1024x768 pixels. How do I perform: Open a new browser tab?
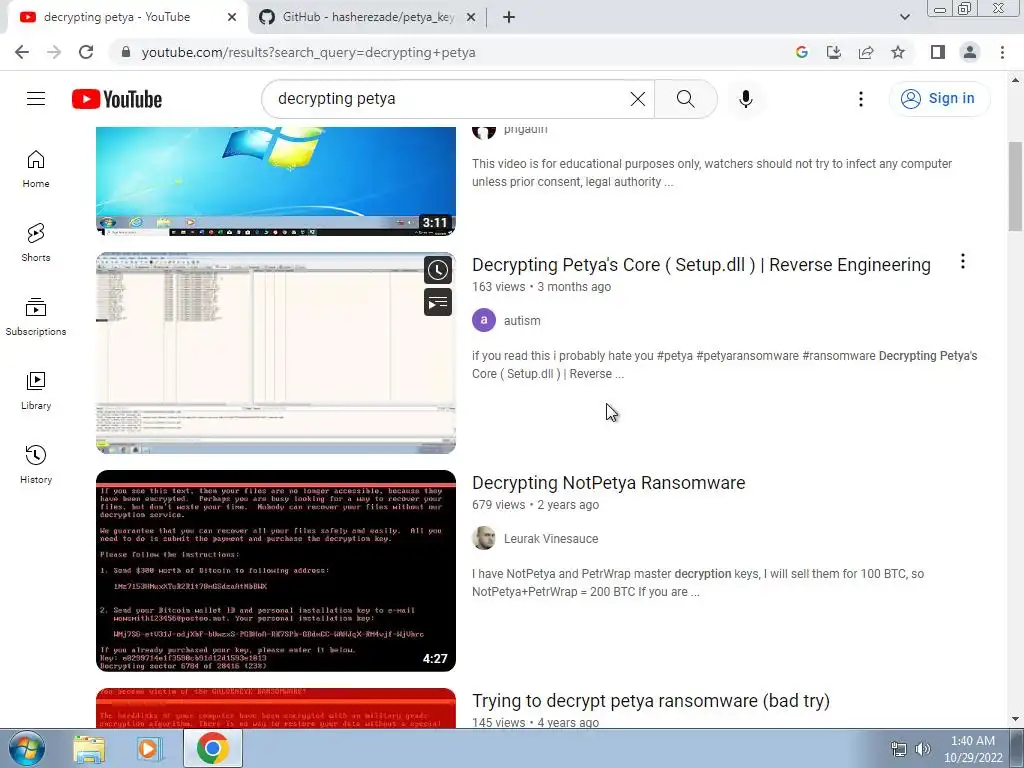point(509,17)
